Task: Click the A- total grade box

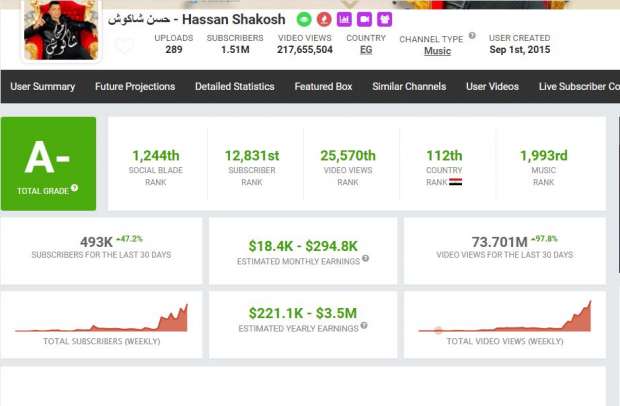Action: pyautogui.click(x=49, y=164)
